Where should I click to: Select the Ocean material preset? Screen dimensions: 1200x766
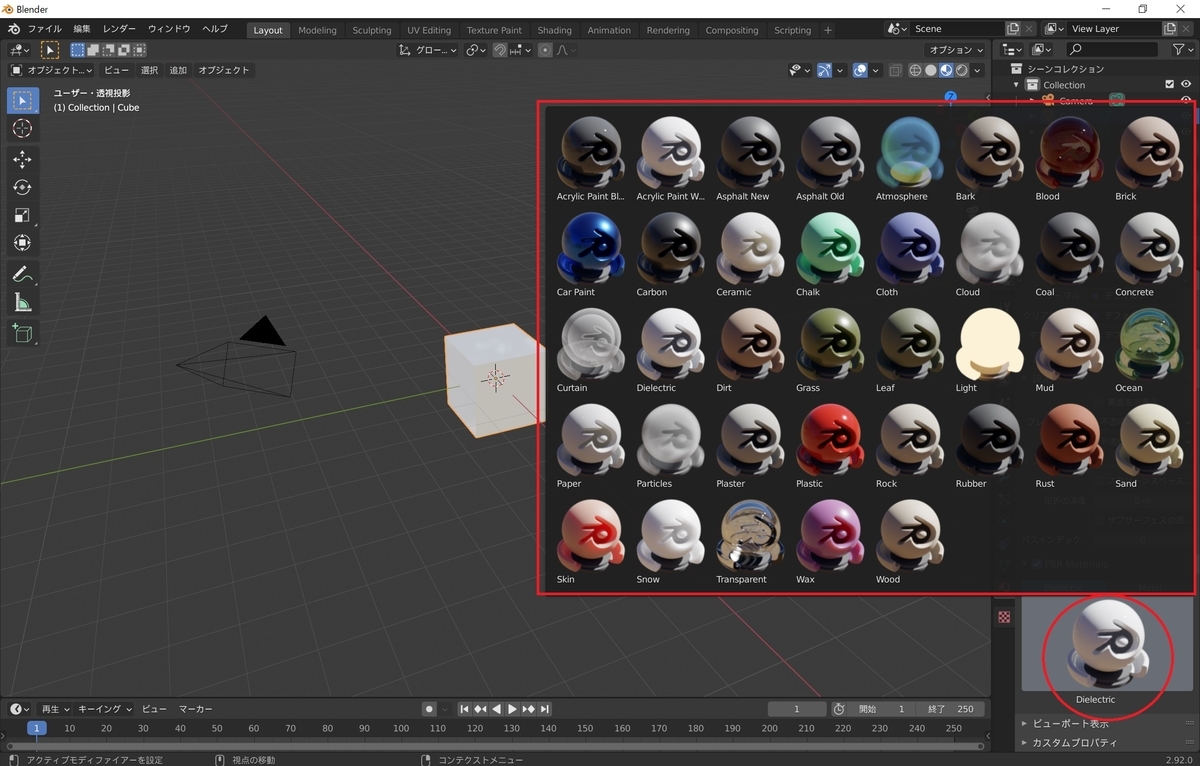point(1149,351)
